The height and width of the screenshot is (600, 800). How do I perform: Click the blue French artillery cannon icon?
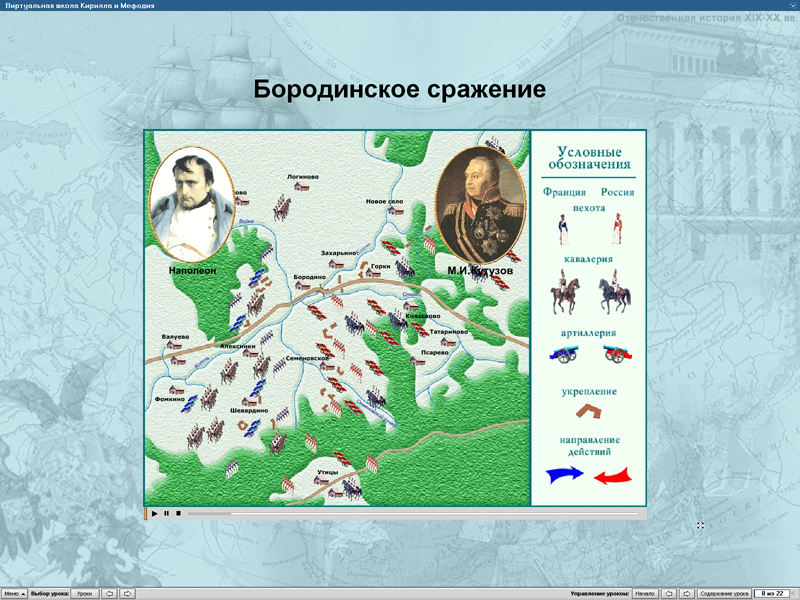563,352
